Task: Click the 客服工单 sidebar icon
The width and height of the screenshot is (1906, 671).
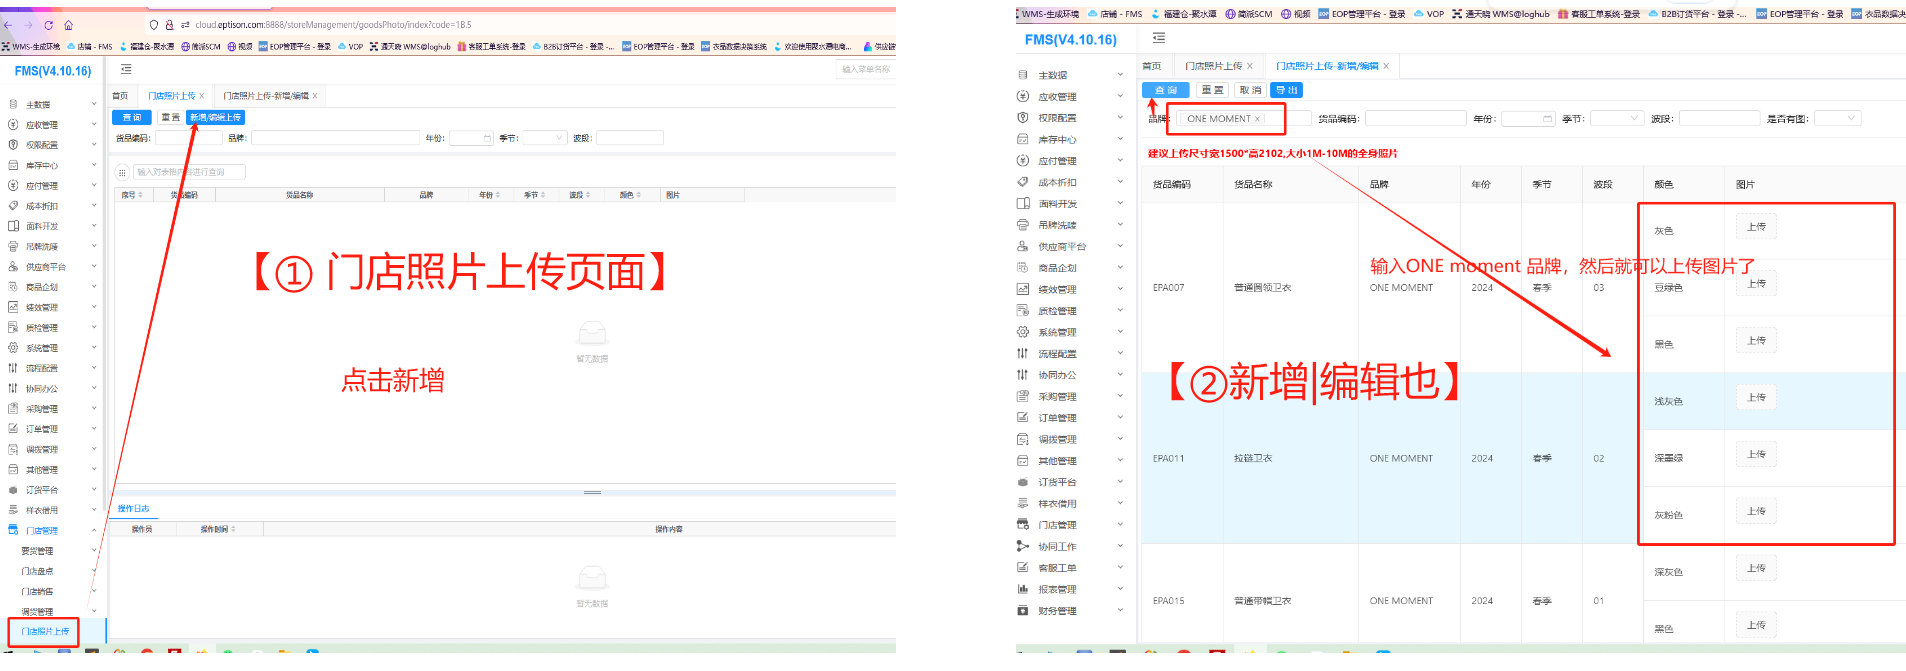Action: pos(1022,567)
